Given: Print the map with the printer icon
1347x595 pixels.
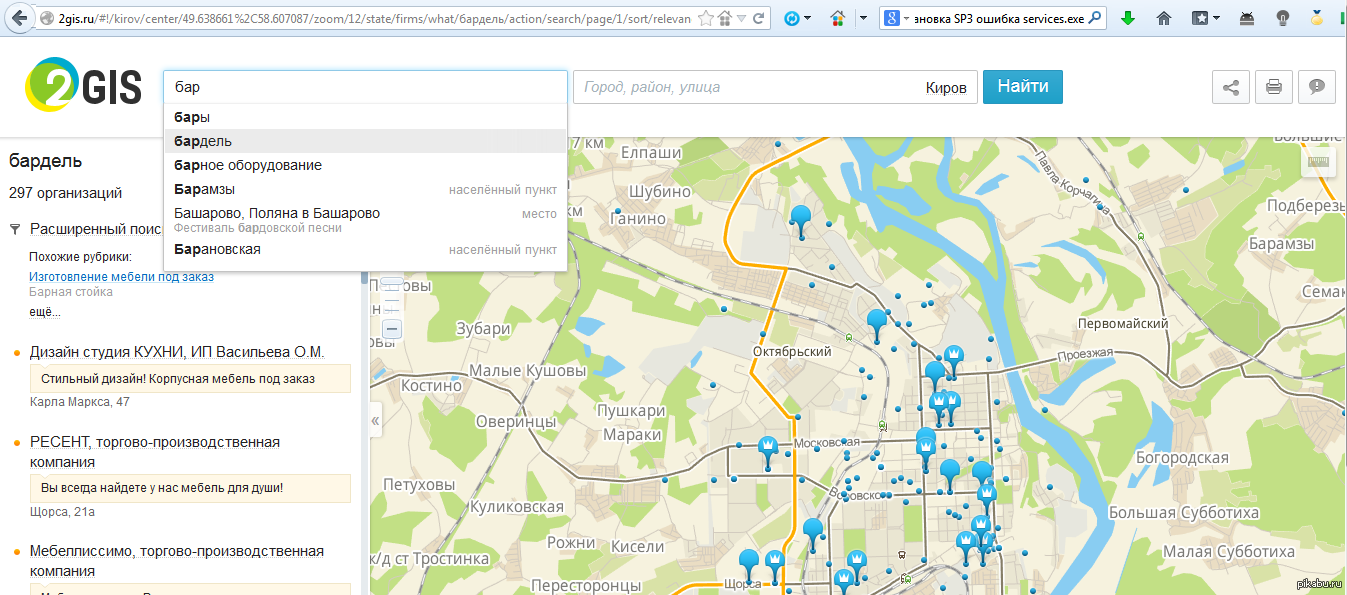Looking at the screenshot, I should point(1274,87).
